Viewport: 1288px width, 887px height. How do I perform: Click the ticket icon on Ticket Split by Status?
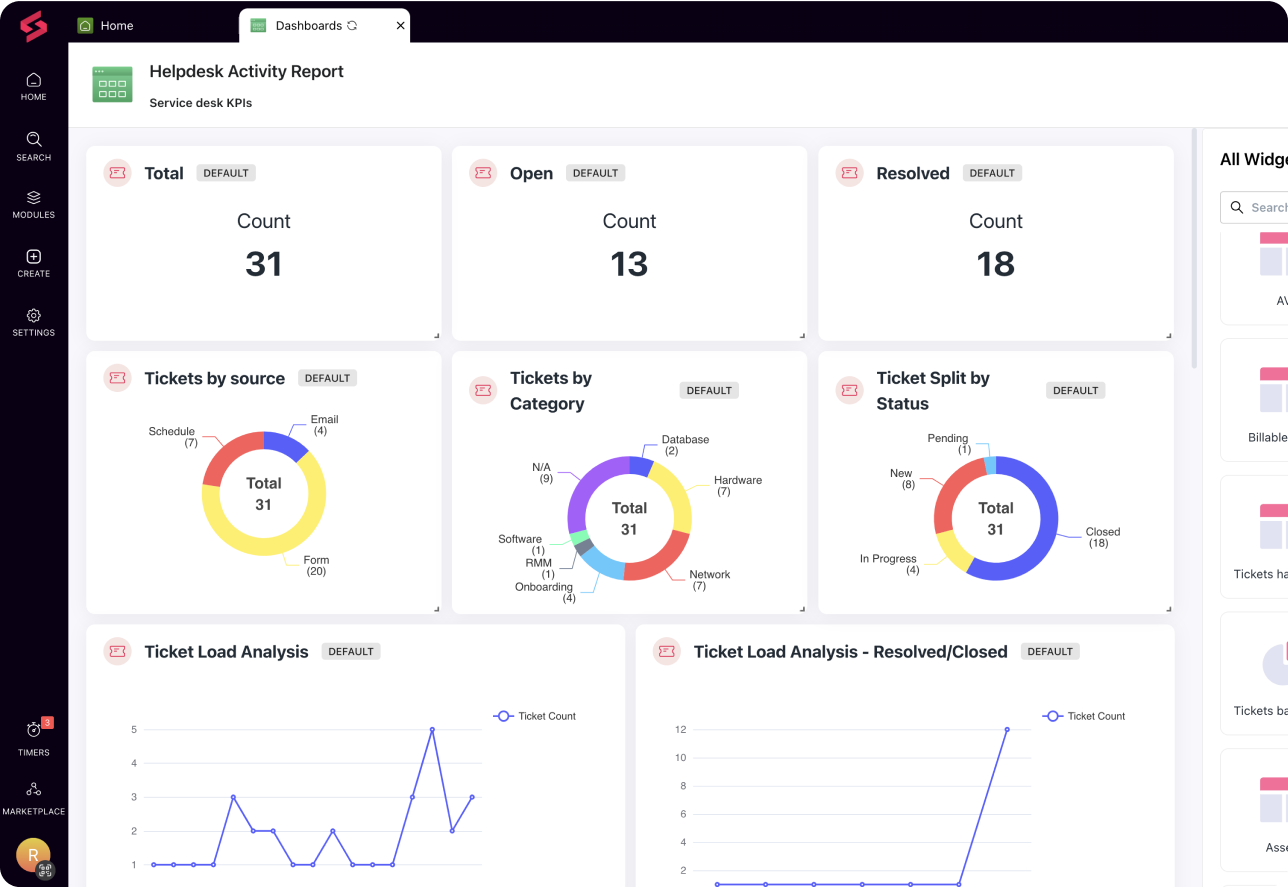(849, 390)
